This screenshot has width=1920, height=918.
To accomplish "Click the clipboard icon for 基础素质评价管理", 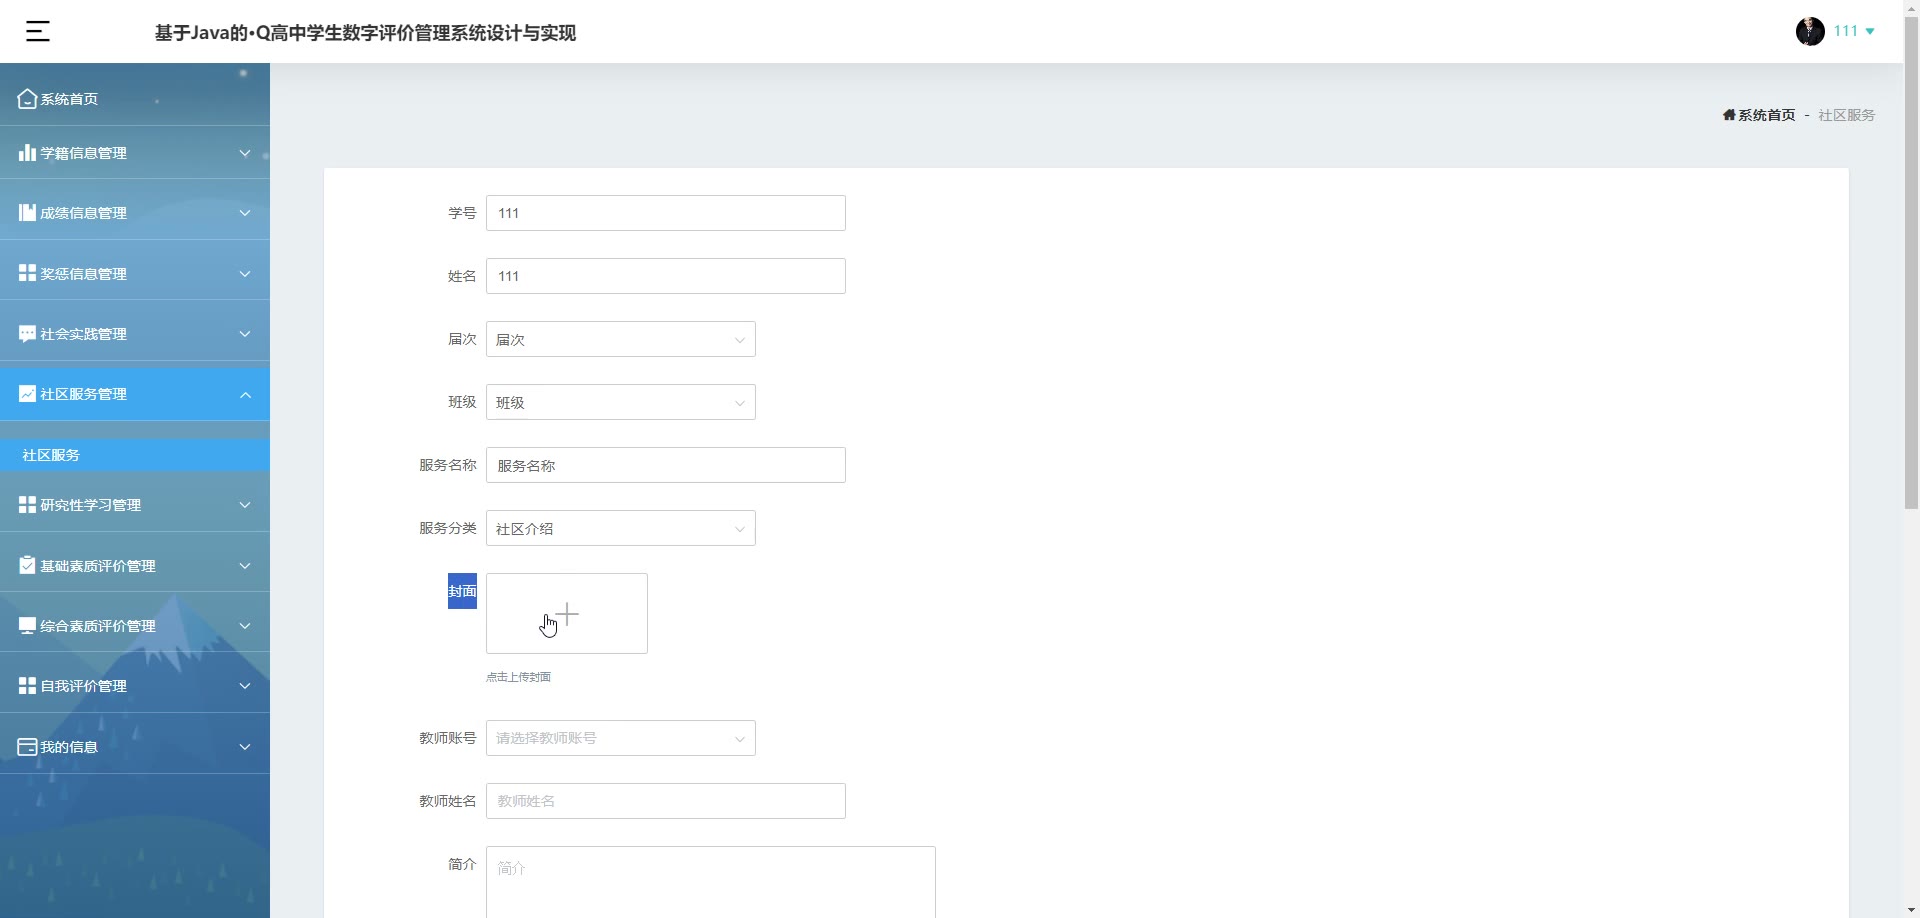I will click(27, 566).
